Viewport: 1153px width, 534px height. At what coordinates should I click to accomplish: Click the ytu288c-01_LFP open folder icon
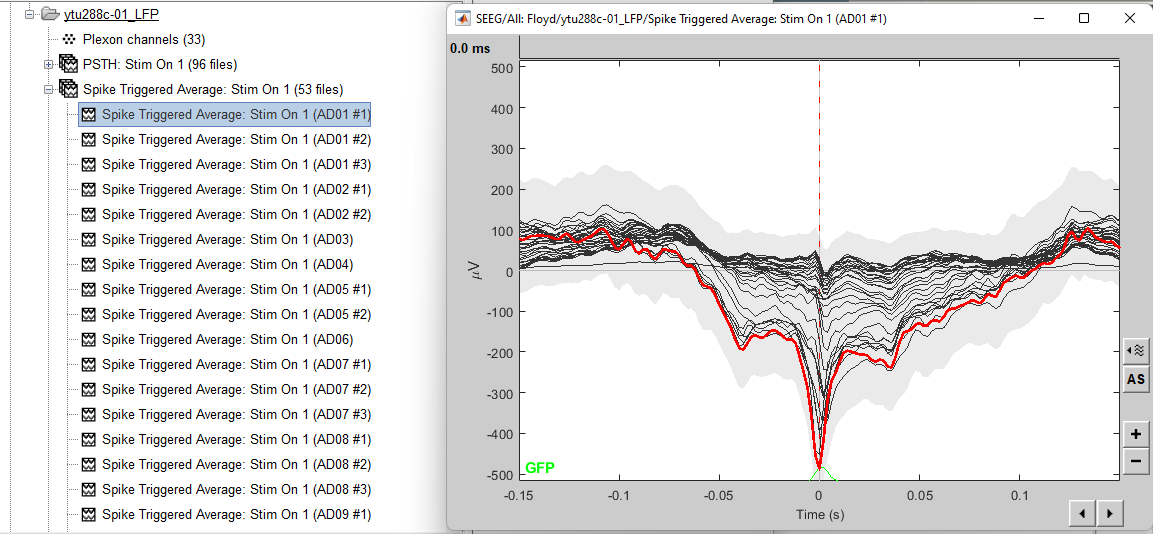click(x=49, y=14)
